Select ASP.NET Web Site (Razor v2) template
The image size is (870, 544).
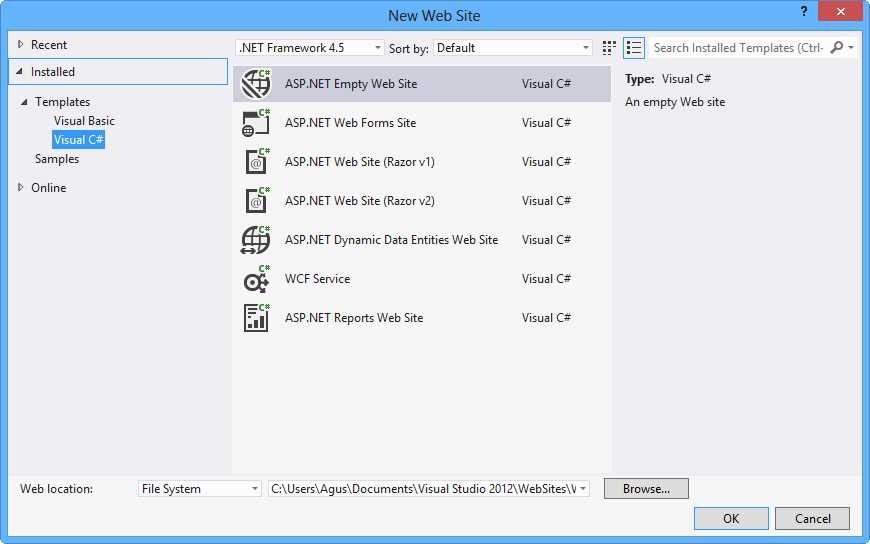[422, 200]
